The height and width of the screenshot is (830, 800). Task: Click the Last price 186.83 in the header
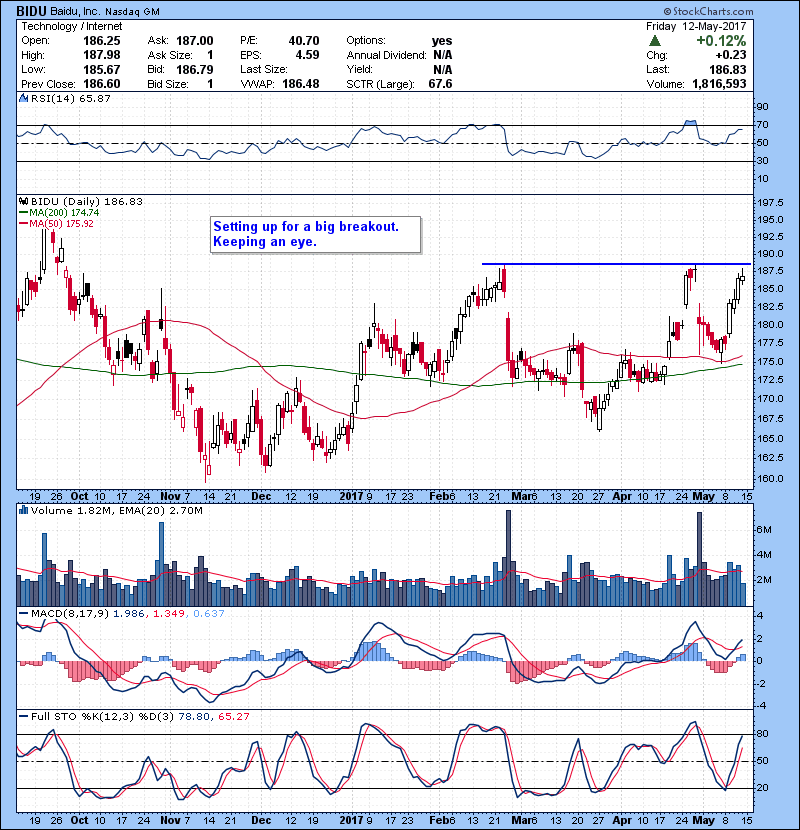727,69
